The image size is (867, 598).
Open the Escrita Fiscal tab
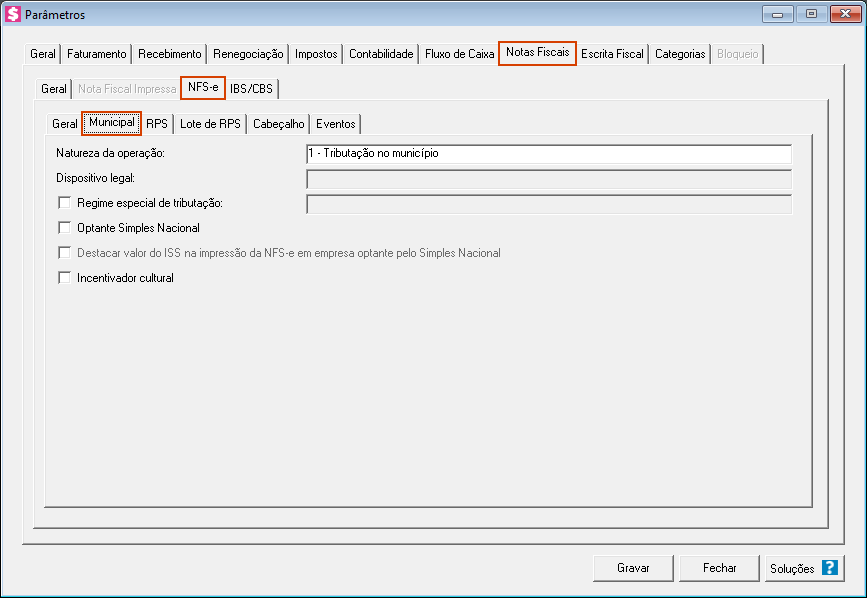(x=612, y=54)
